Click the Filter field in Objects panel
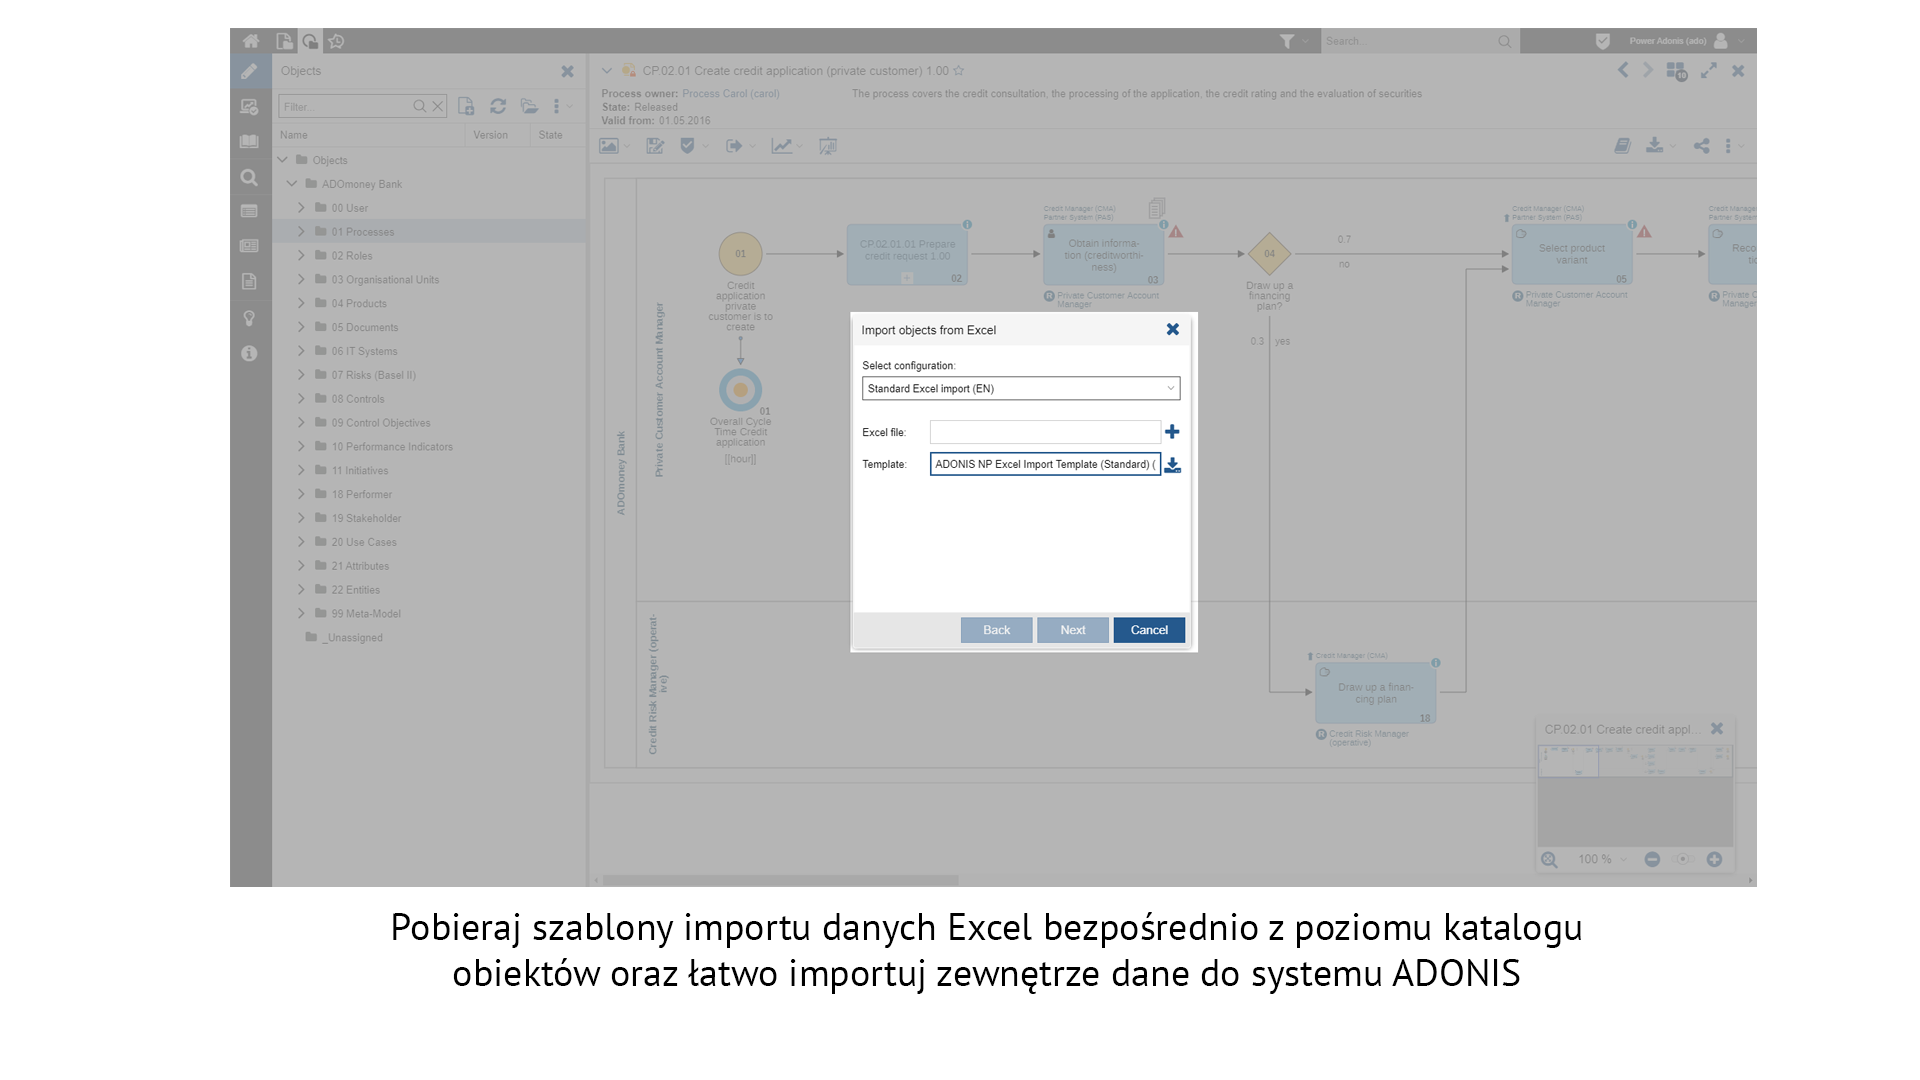This screenshot has width=1920, height=1080. (346, 106)
